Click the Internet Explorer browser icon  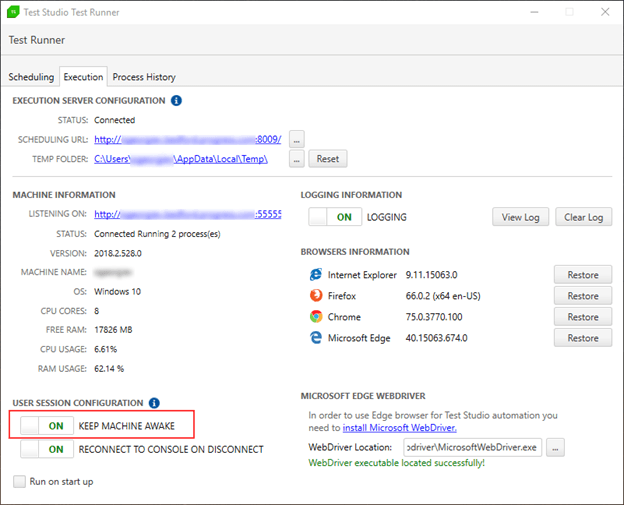(316, 275)
